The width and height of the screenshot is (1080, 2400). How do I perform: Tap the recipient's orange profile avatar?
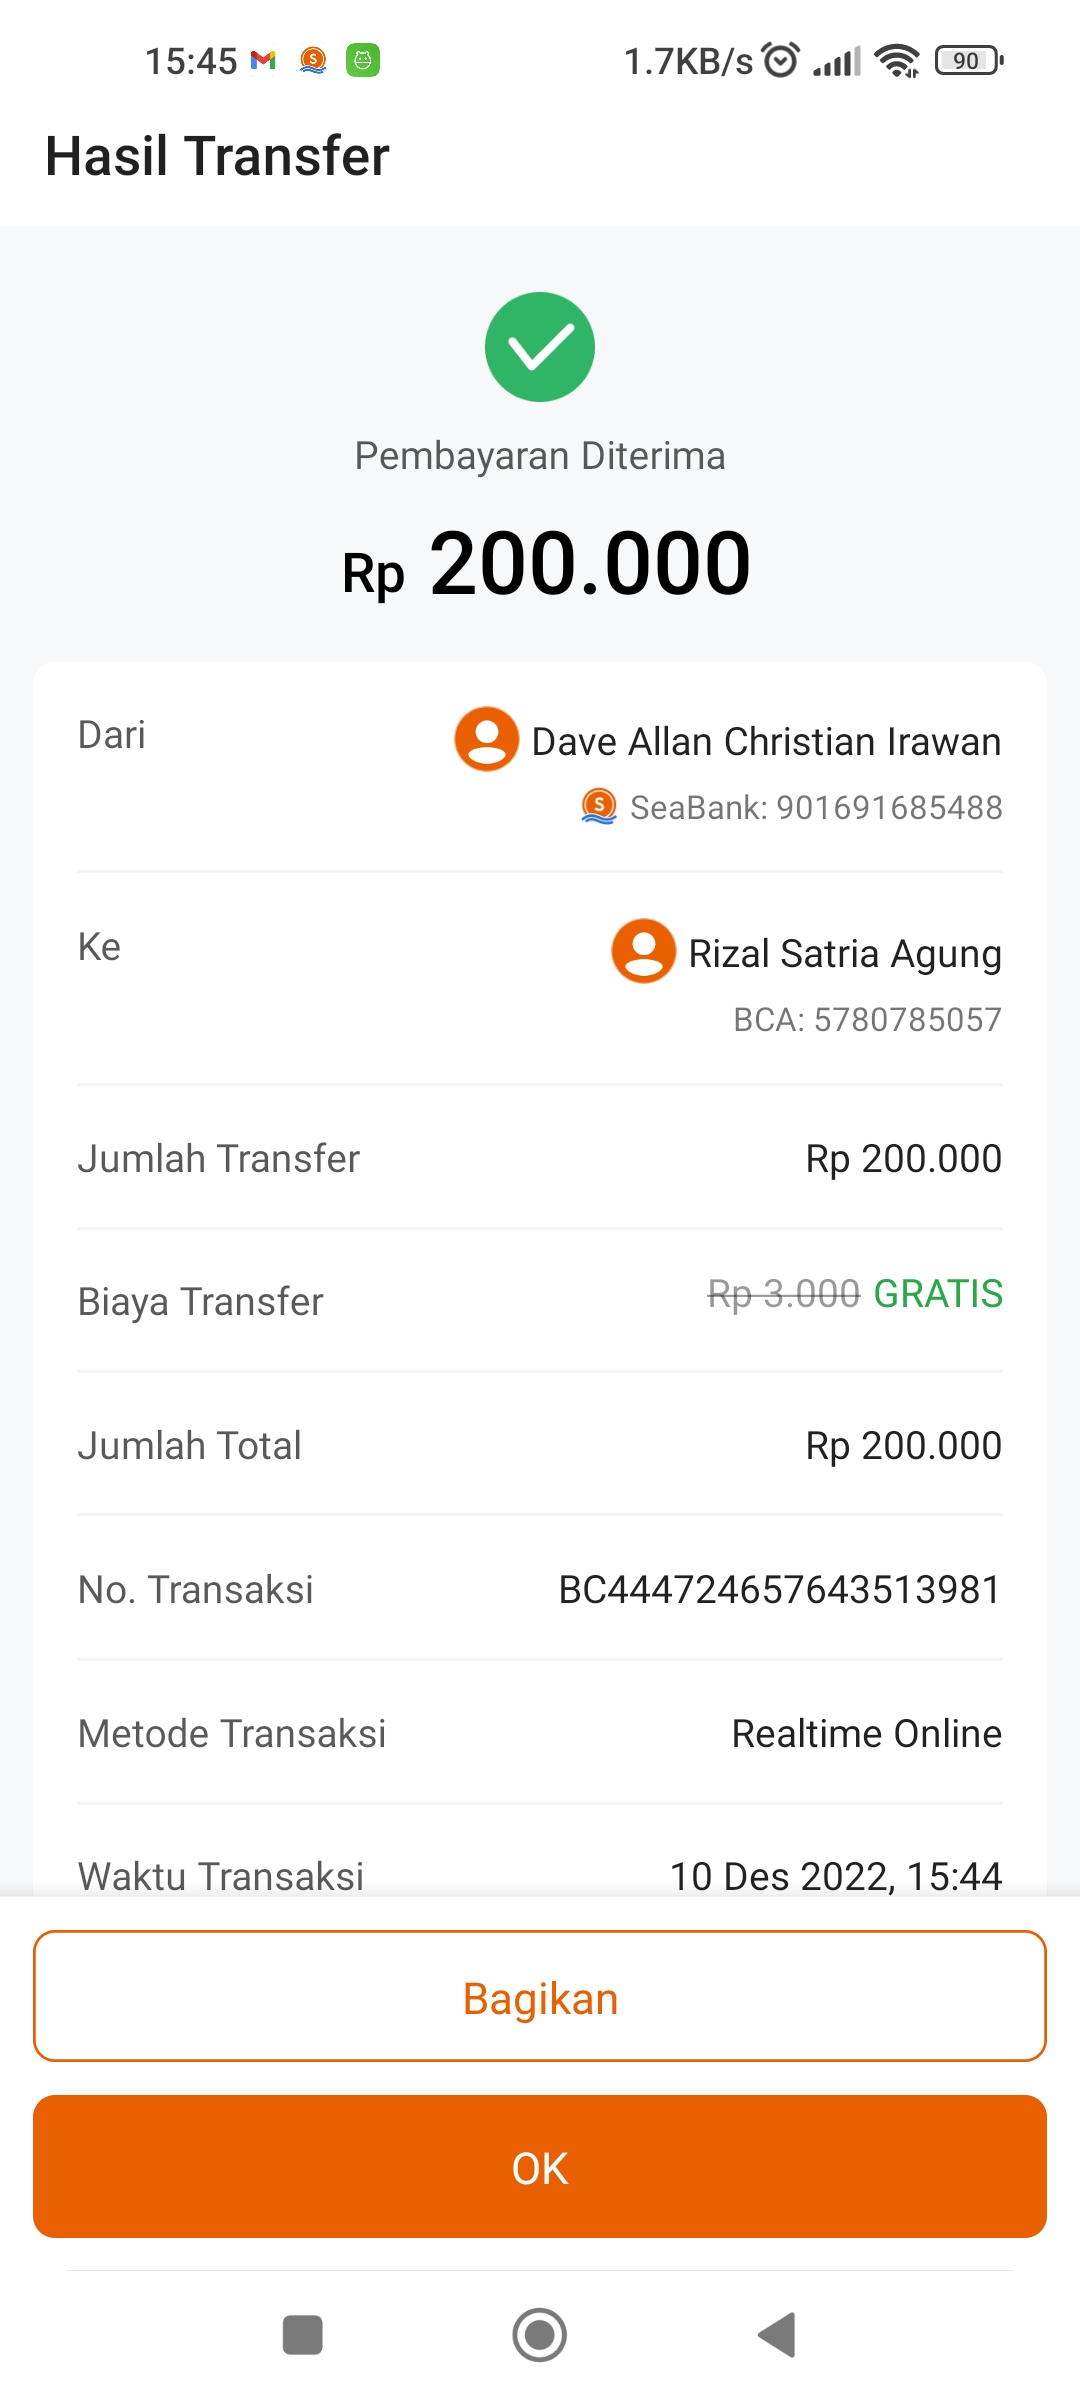tap(644, 951)
